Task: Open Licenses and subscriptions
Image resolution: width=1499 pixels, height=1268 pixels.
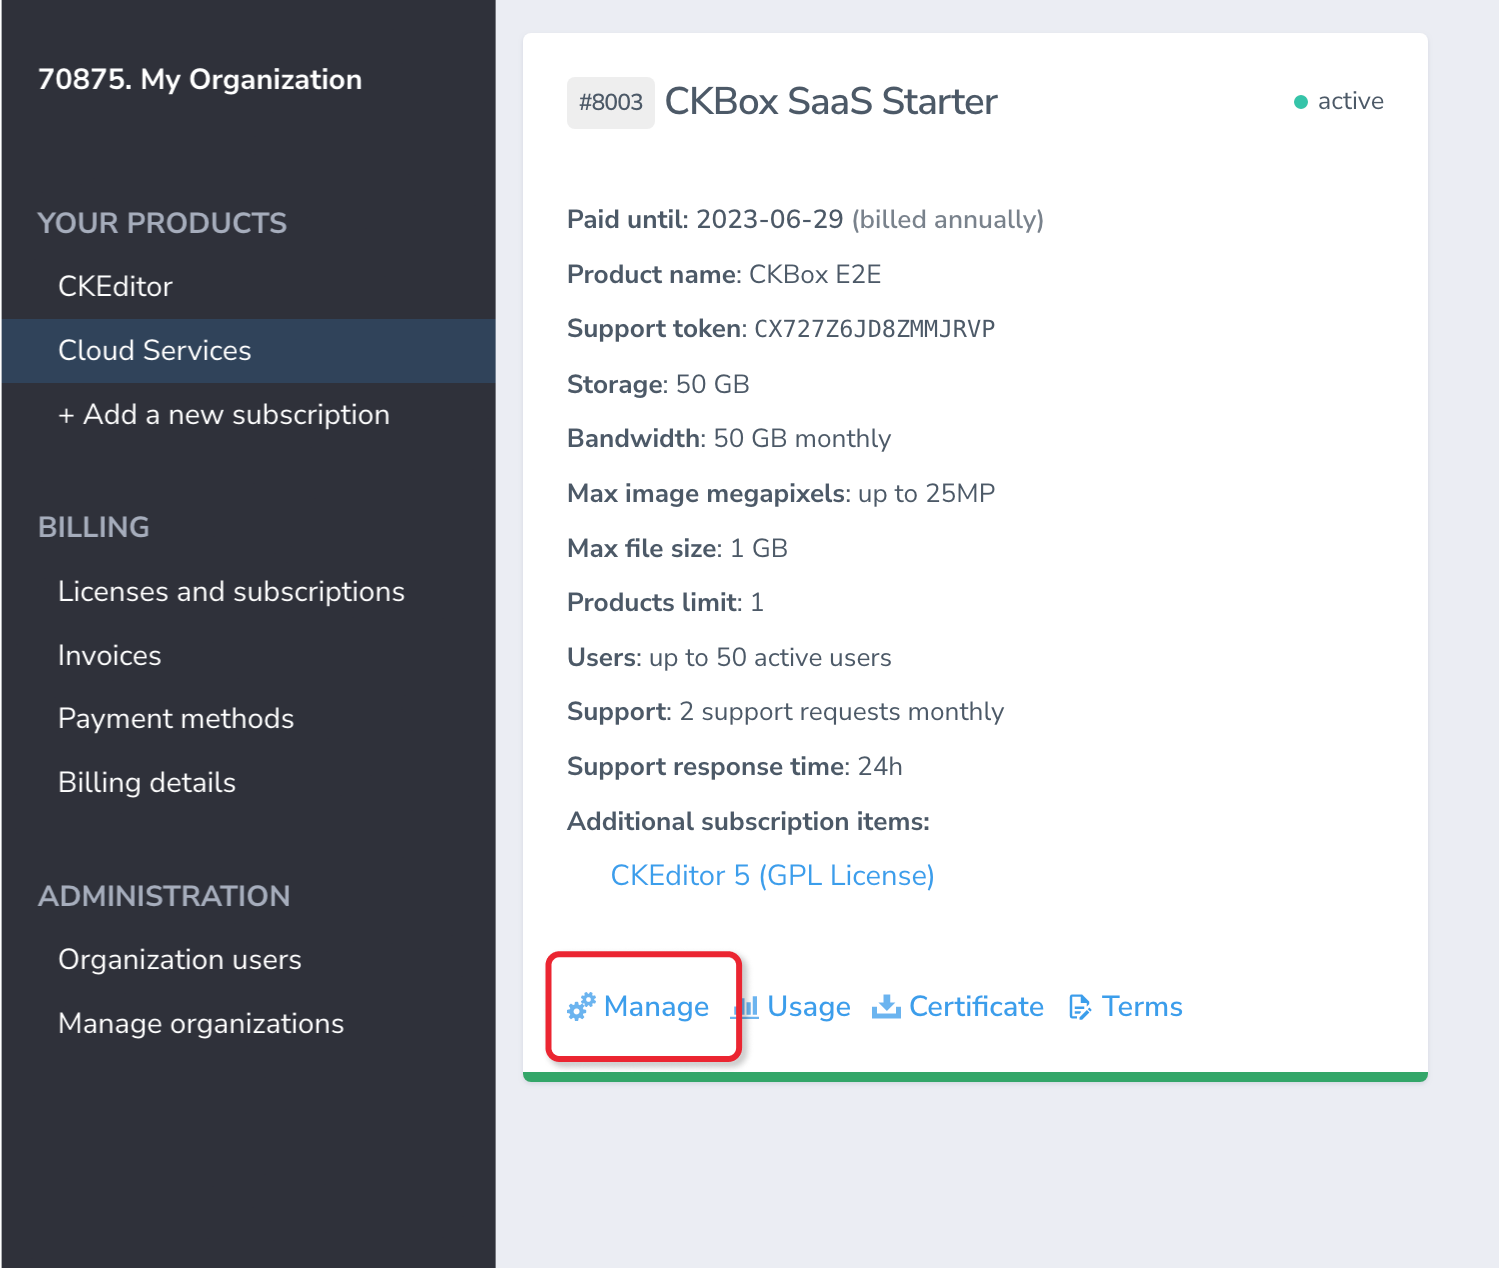Action: 231,591
